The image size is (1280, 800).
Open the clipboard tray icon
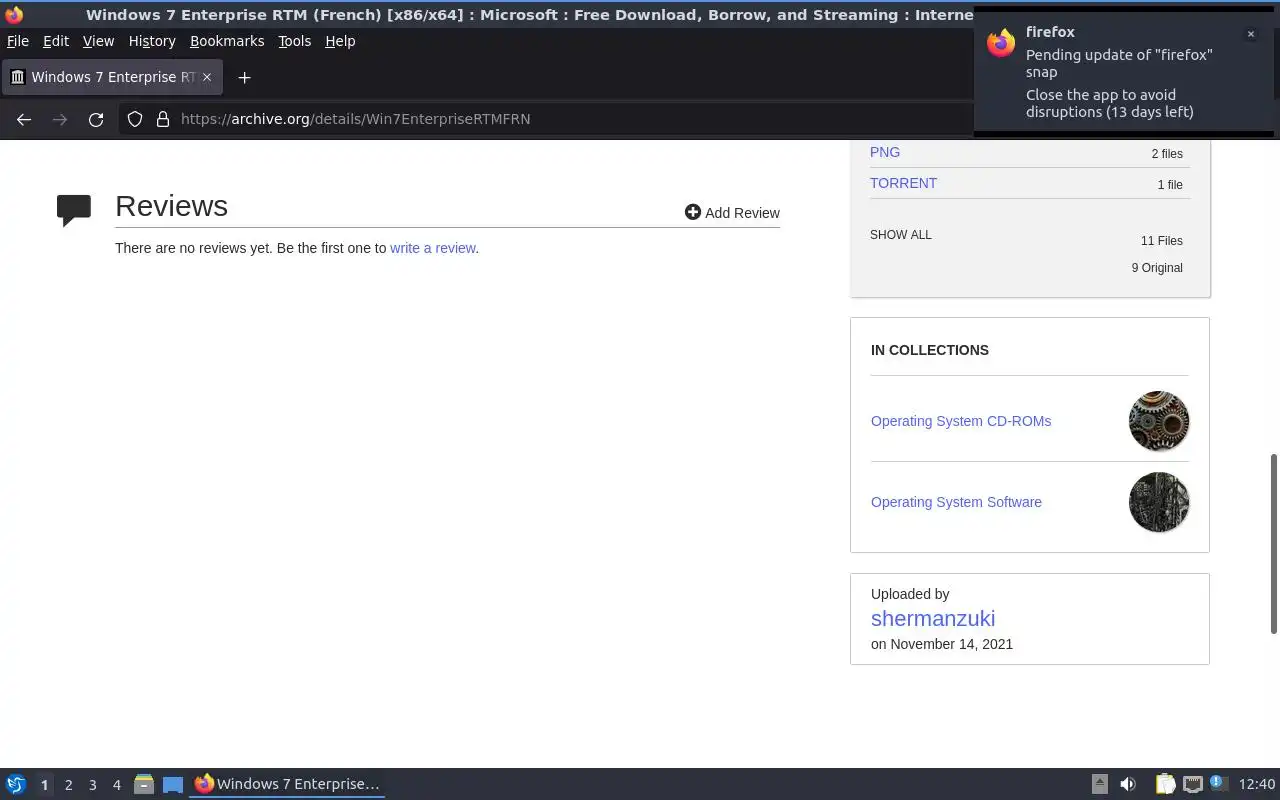point(1165,784)
